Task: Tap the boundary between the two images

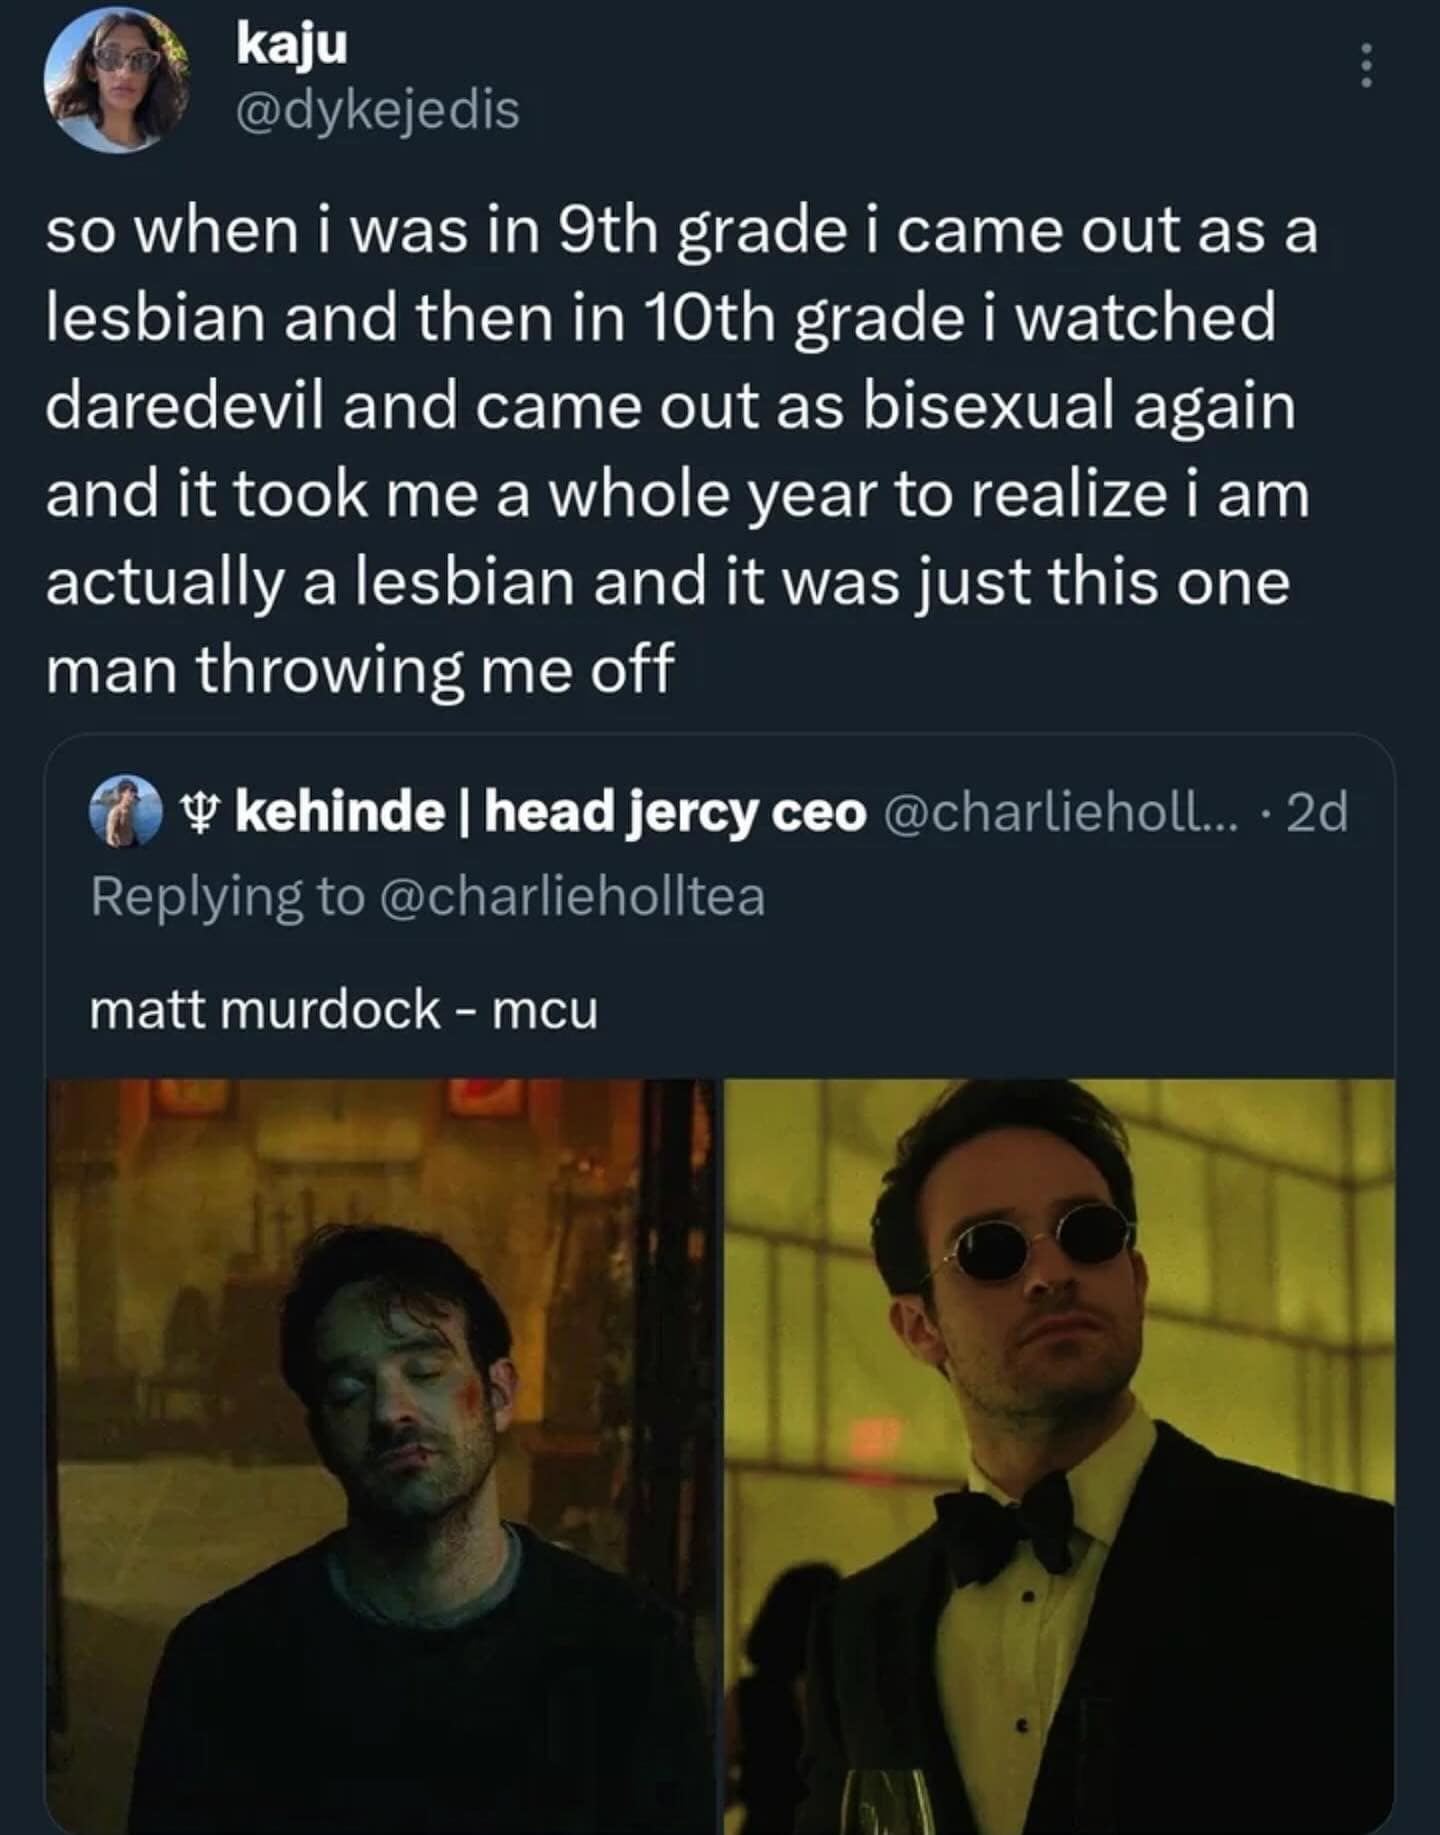Action: (x=714, y=1450)
